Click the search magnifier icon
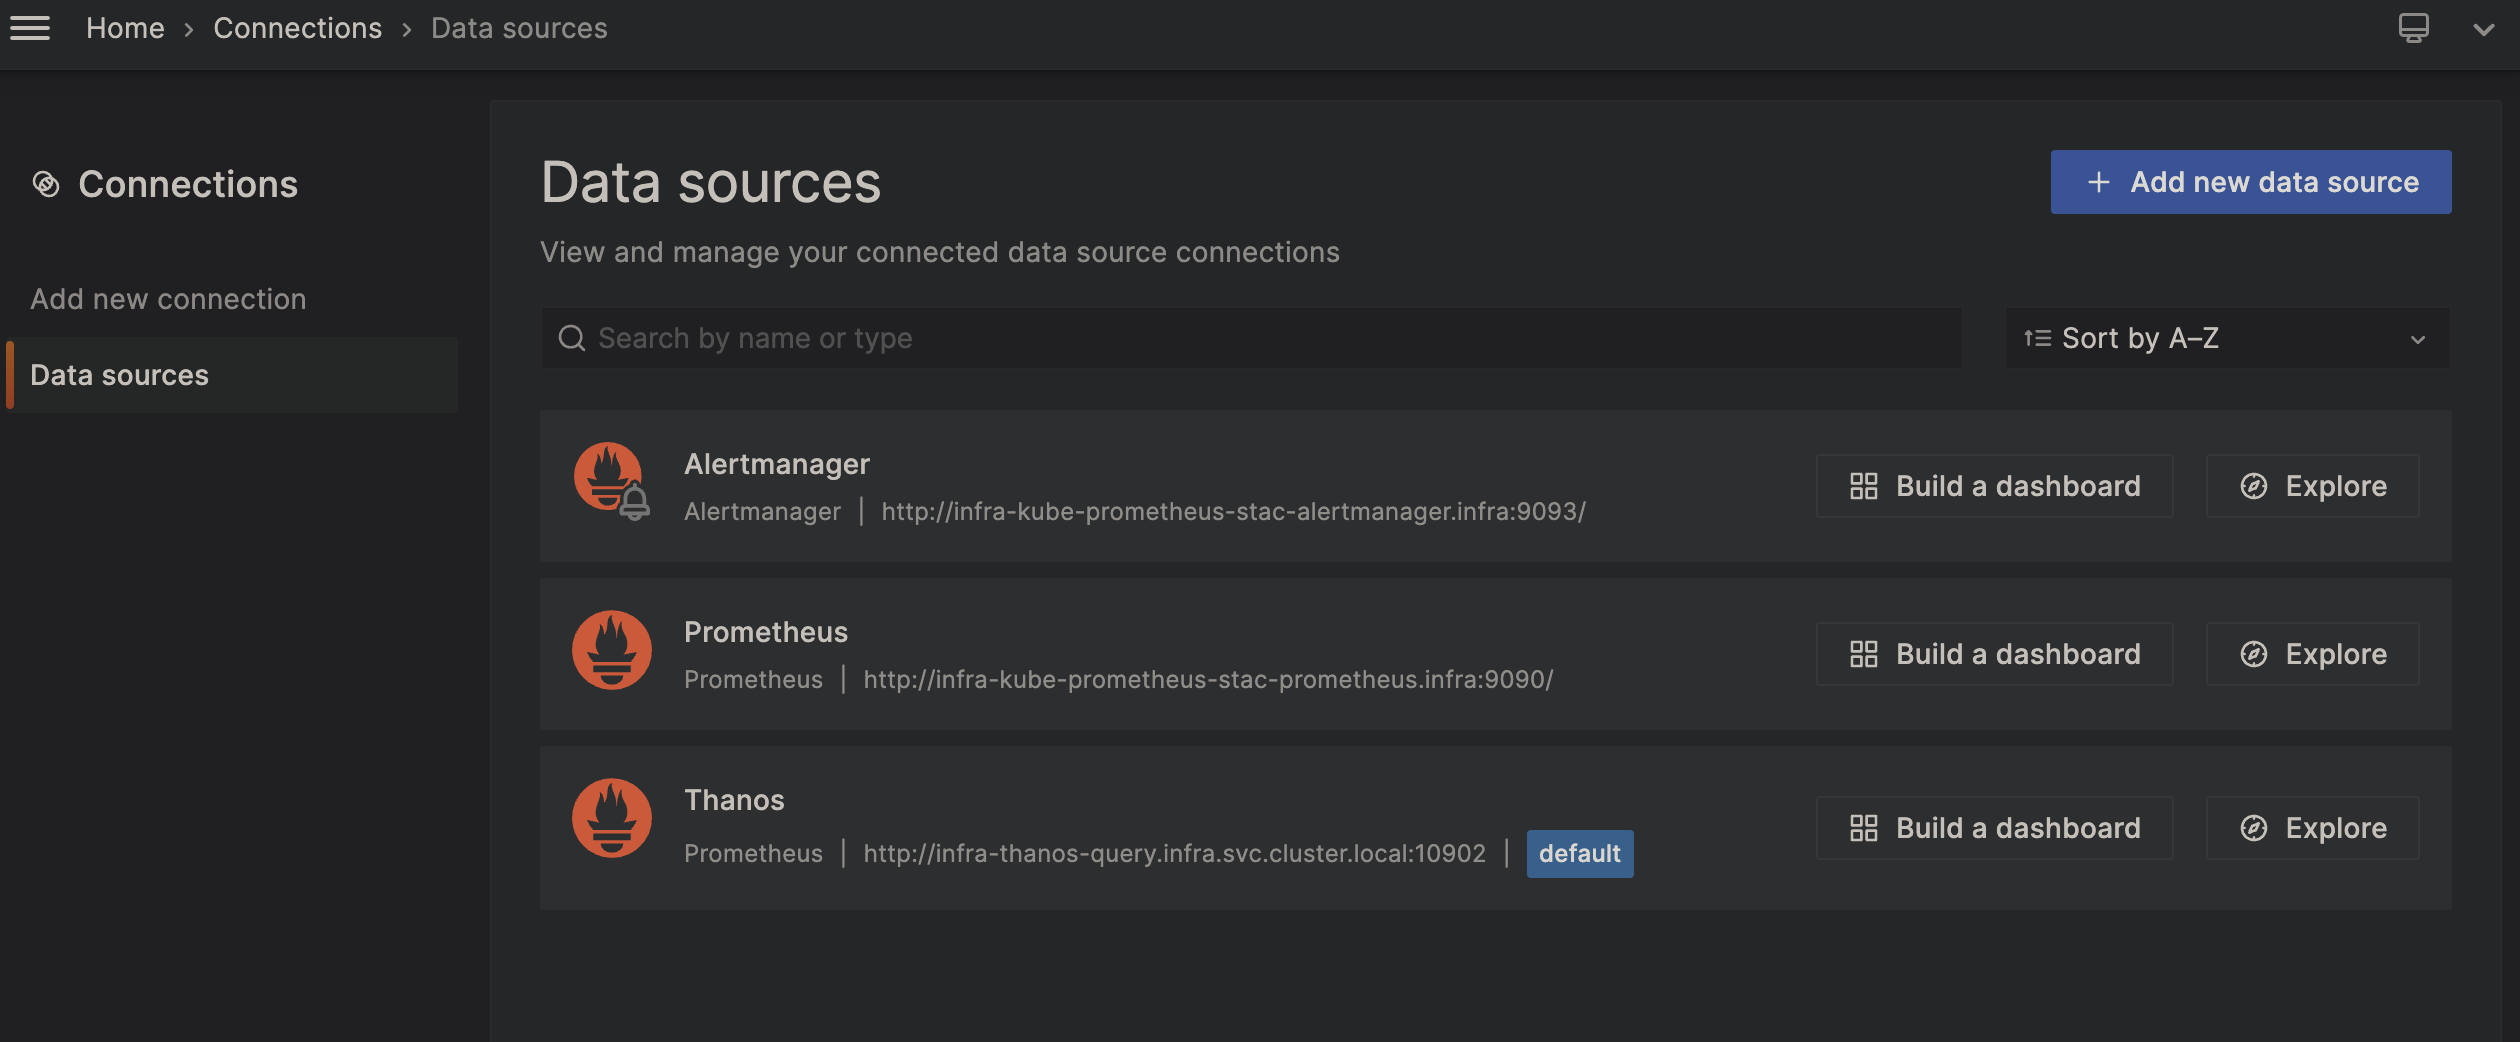2520x1042 pixels. (x=572, y=338)
